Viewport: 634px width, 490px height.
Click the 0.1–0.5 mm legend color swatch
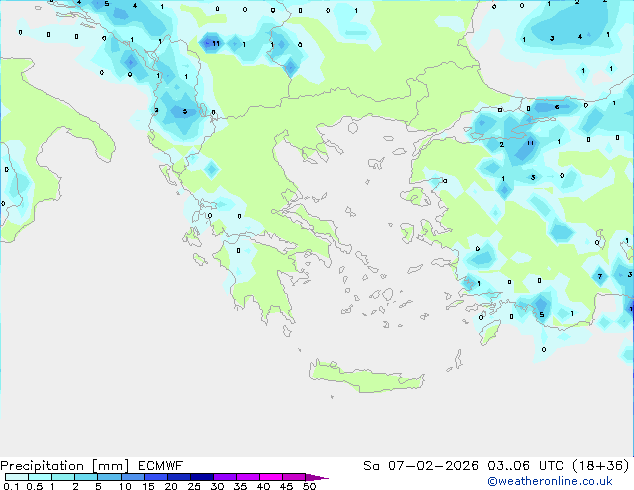coord(17,477)
